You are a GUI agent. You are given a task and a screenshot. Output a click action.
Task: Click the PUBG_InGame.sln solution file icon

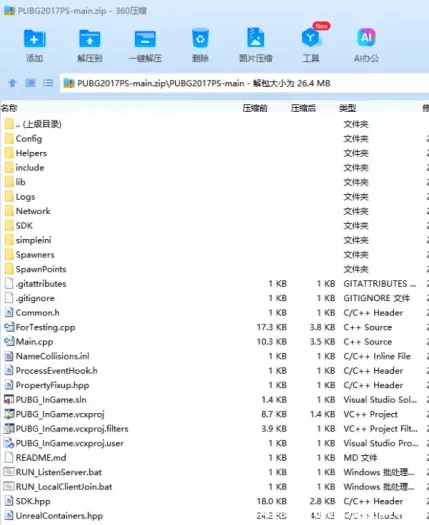point(9,399)
